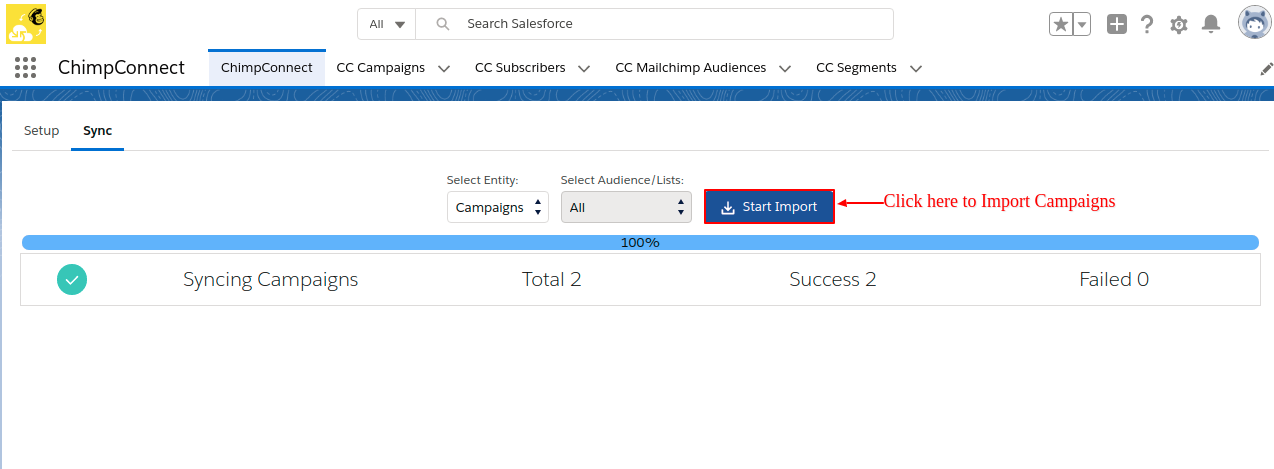
Task: Click the ChimpConnect Mailchimp logo
Action: [x=26, y=24]
